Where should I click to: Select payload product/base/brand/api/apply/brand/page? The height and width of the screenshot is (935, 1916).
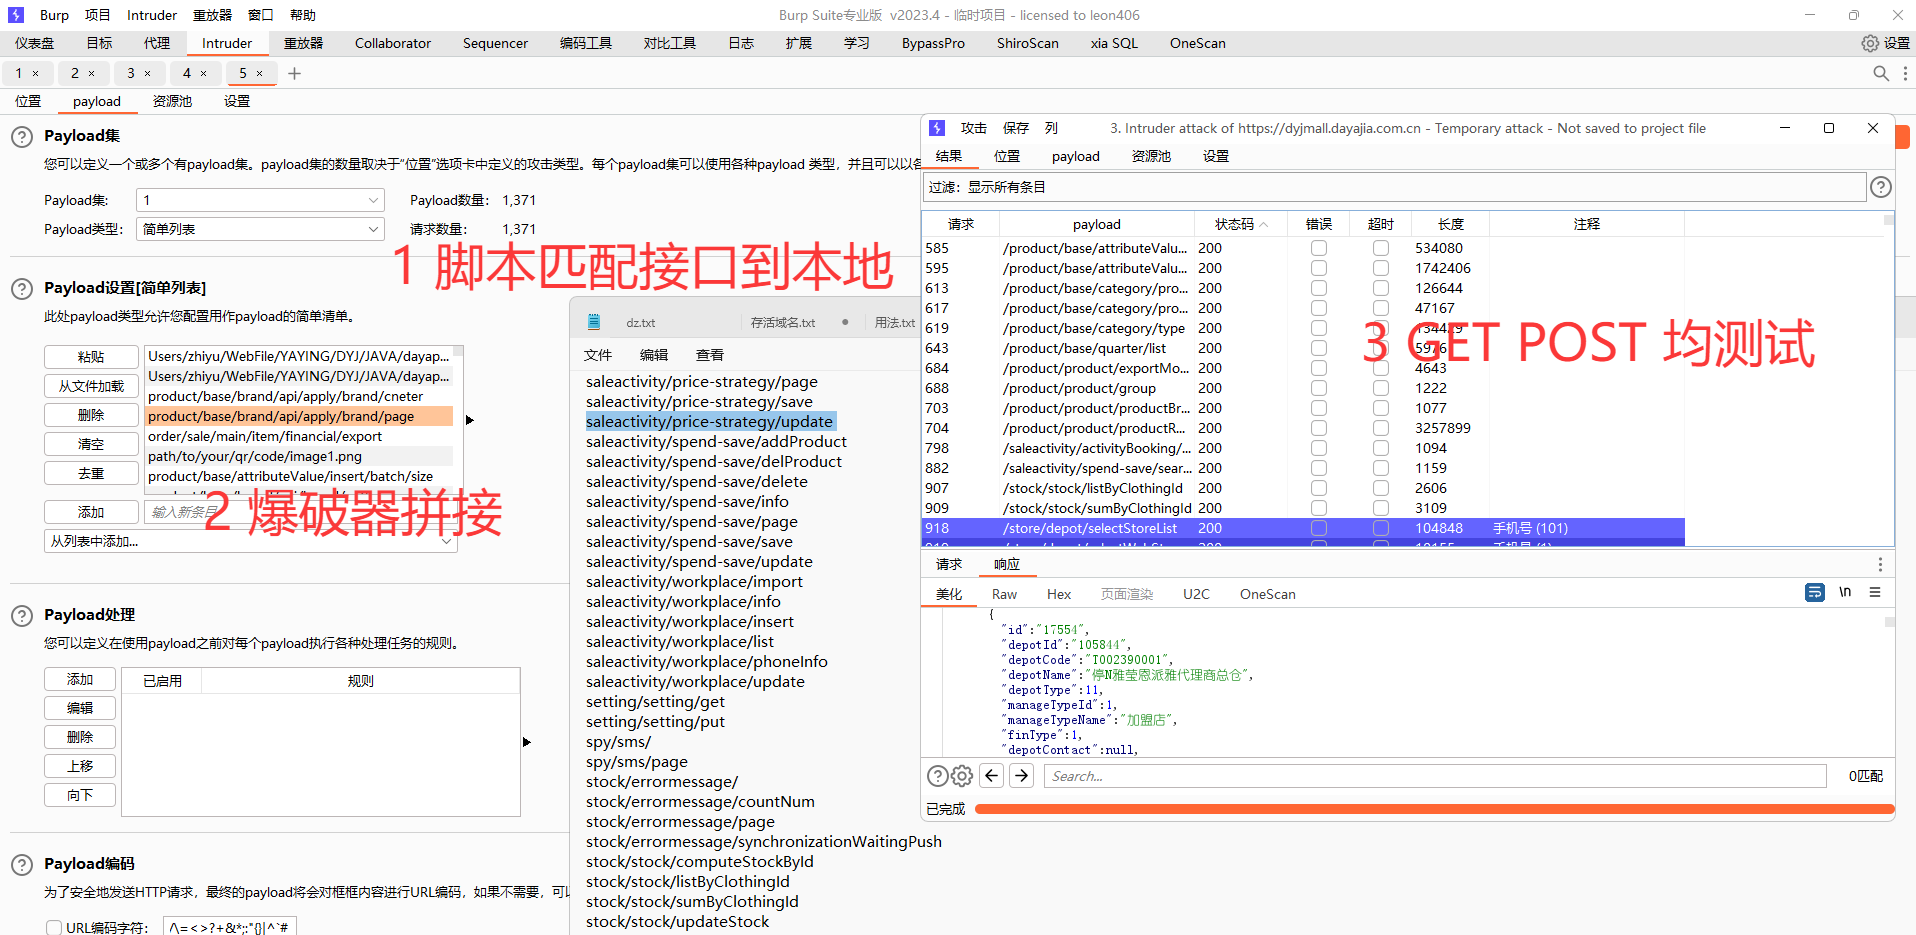pyautogui.click(x=299, y=416)
